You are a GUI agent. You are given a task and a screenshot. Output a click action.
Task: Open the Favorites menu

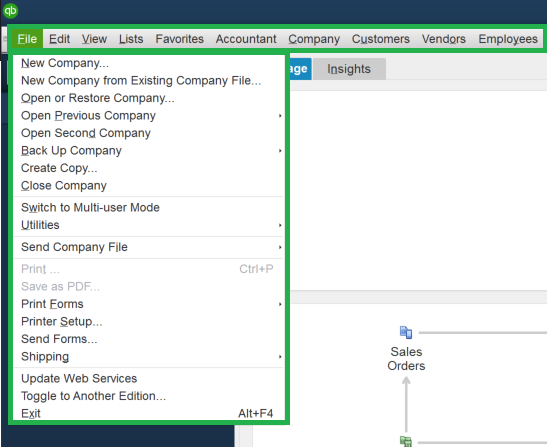179,39
